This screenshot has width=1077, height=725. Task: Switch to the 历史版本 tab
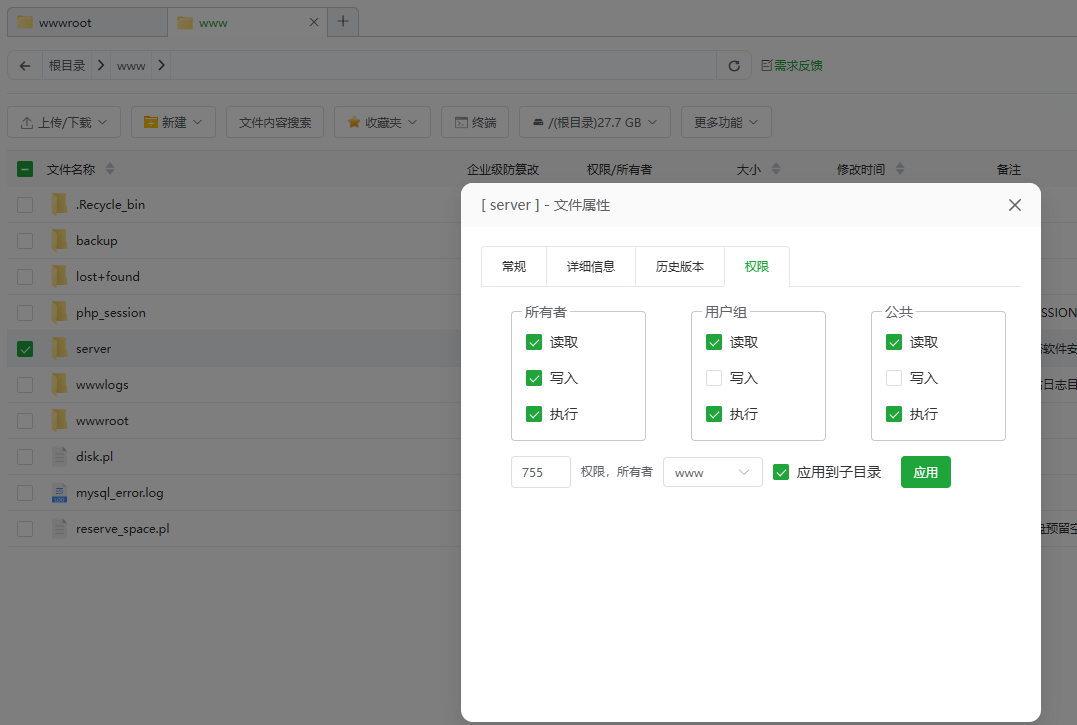680,267
